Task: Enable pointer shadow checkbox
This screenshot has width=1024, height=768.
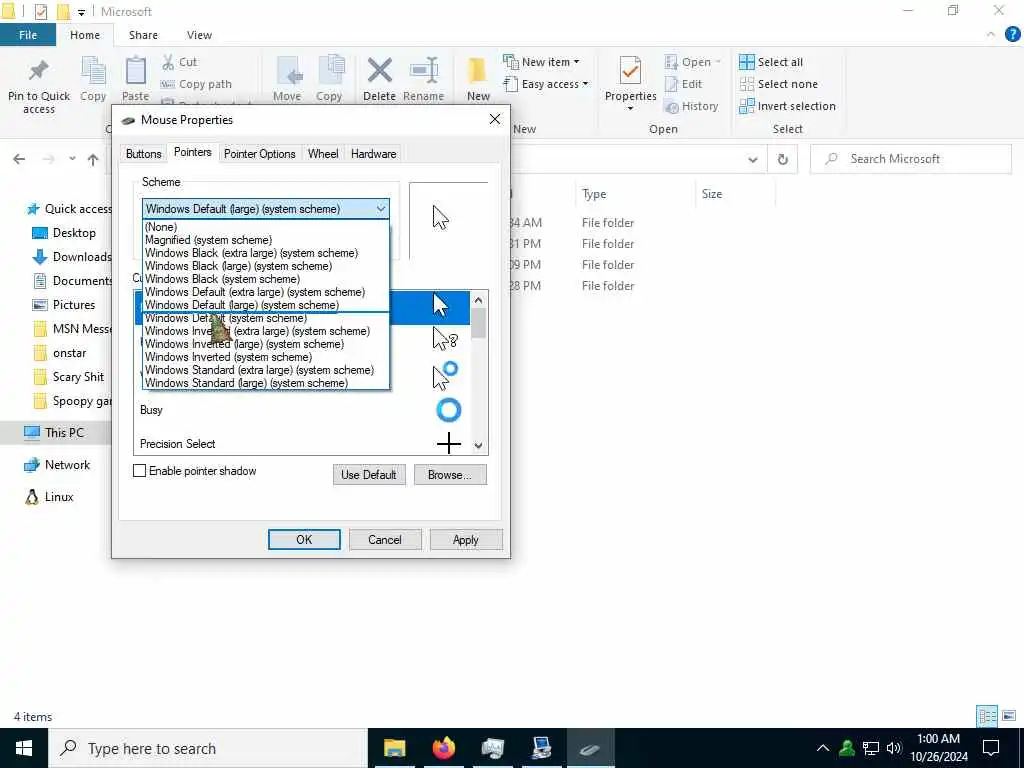Action: 140,471
